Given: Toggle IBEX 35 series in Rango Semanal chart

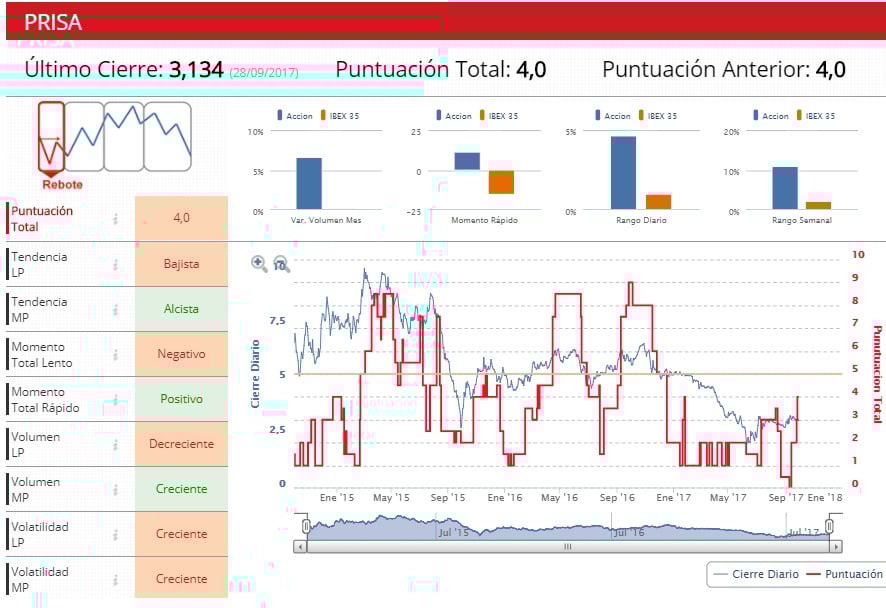Looking at the screenshot, I should (x=816, y=115).
